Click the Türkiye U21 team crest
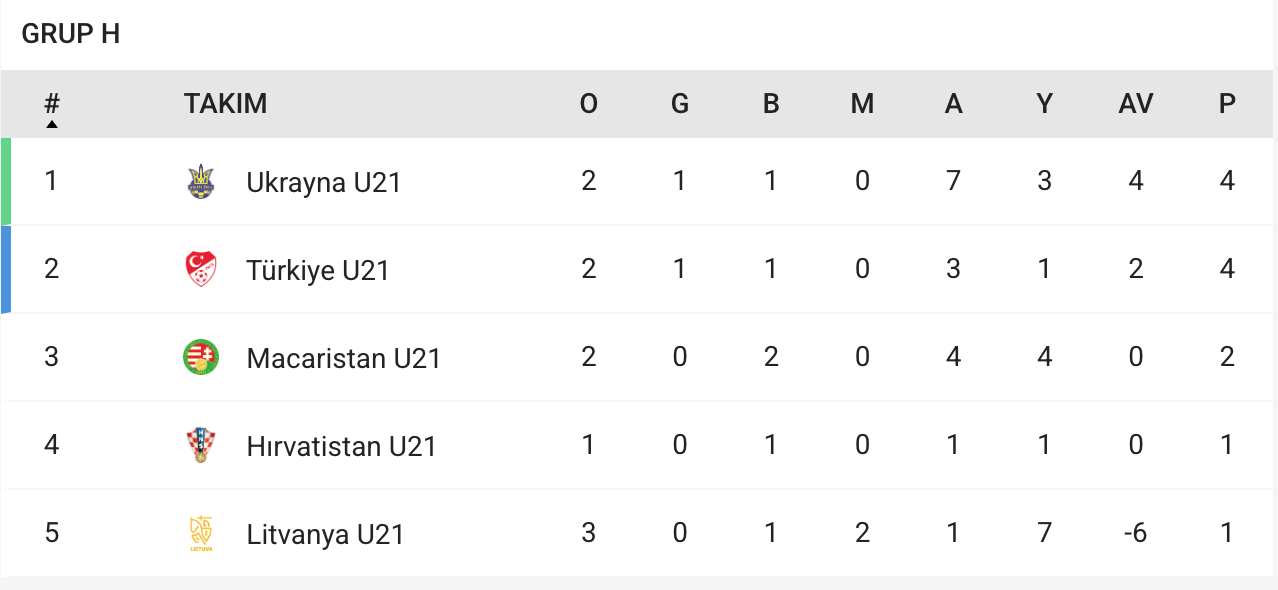Viewport: 1278px width, 590px height. 201,270
